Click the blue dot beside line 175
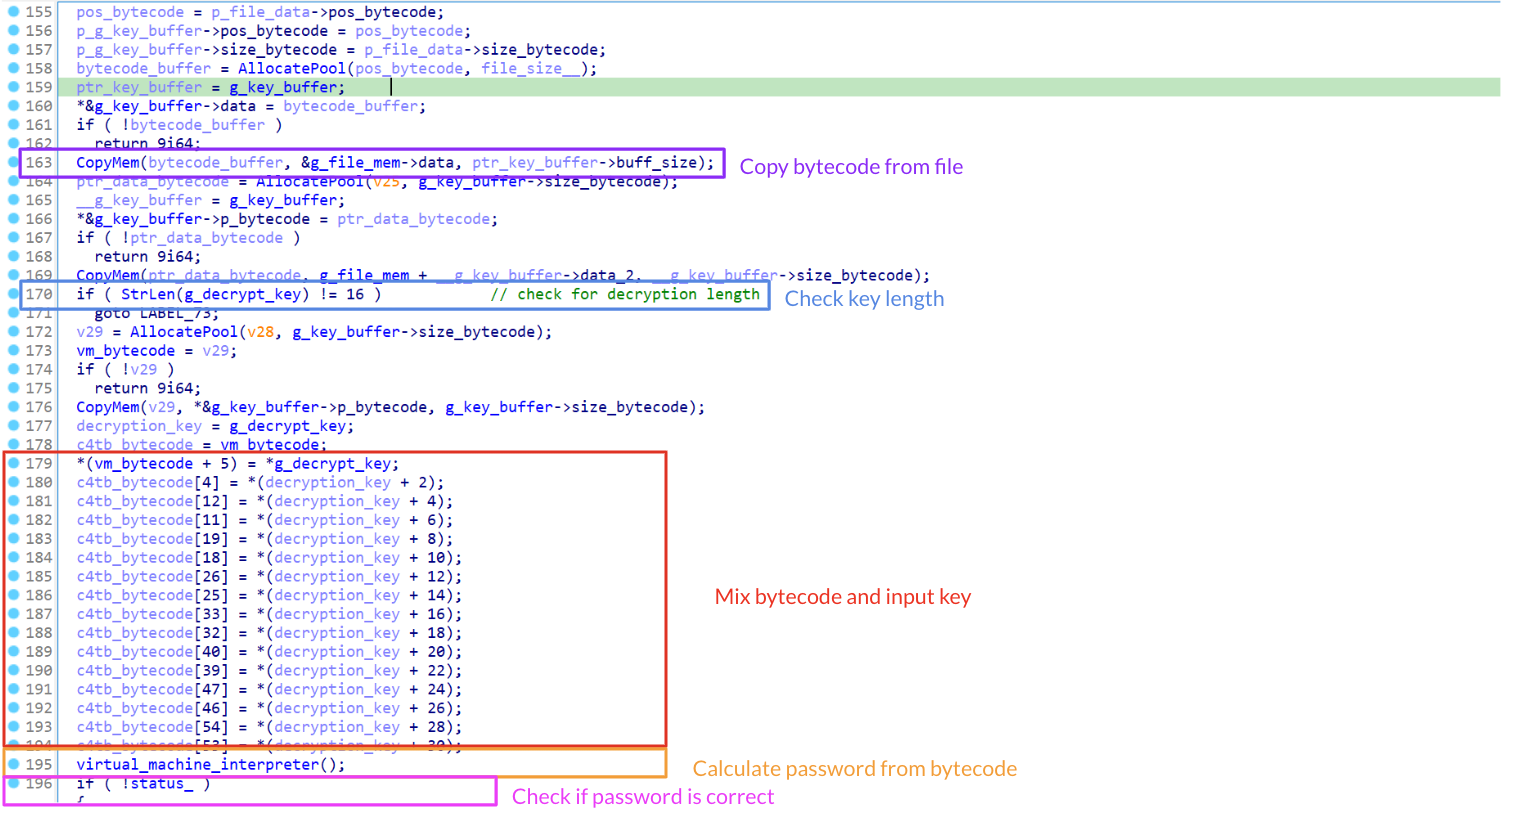 [14, 388]
